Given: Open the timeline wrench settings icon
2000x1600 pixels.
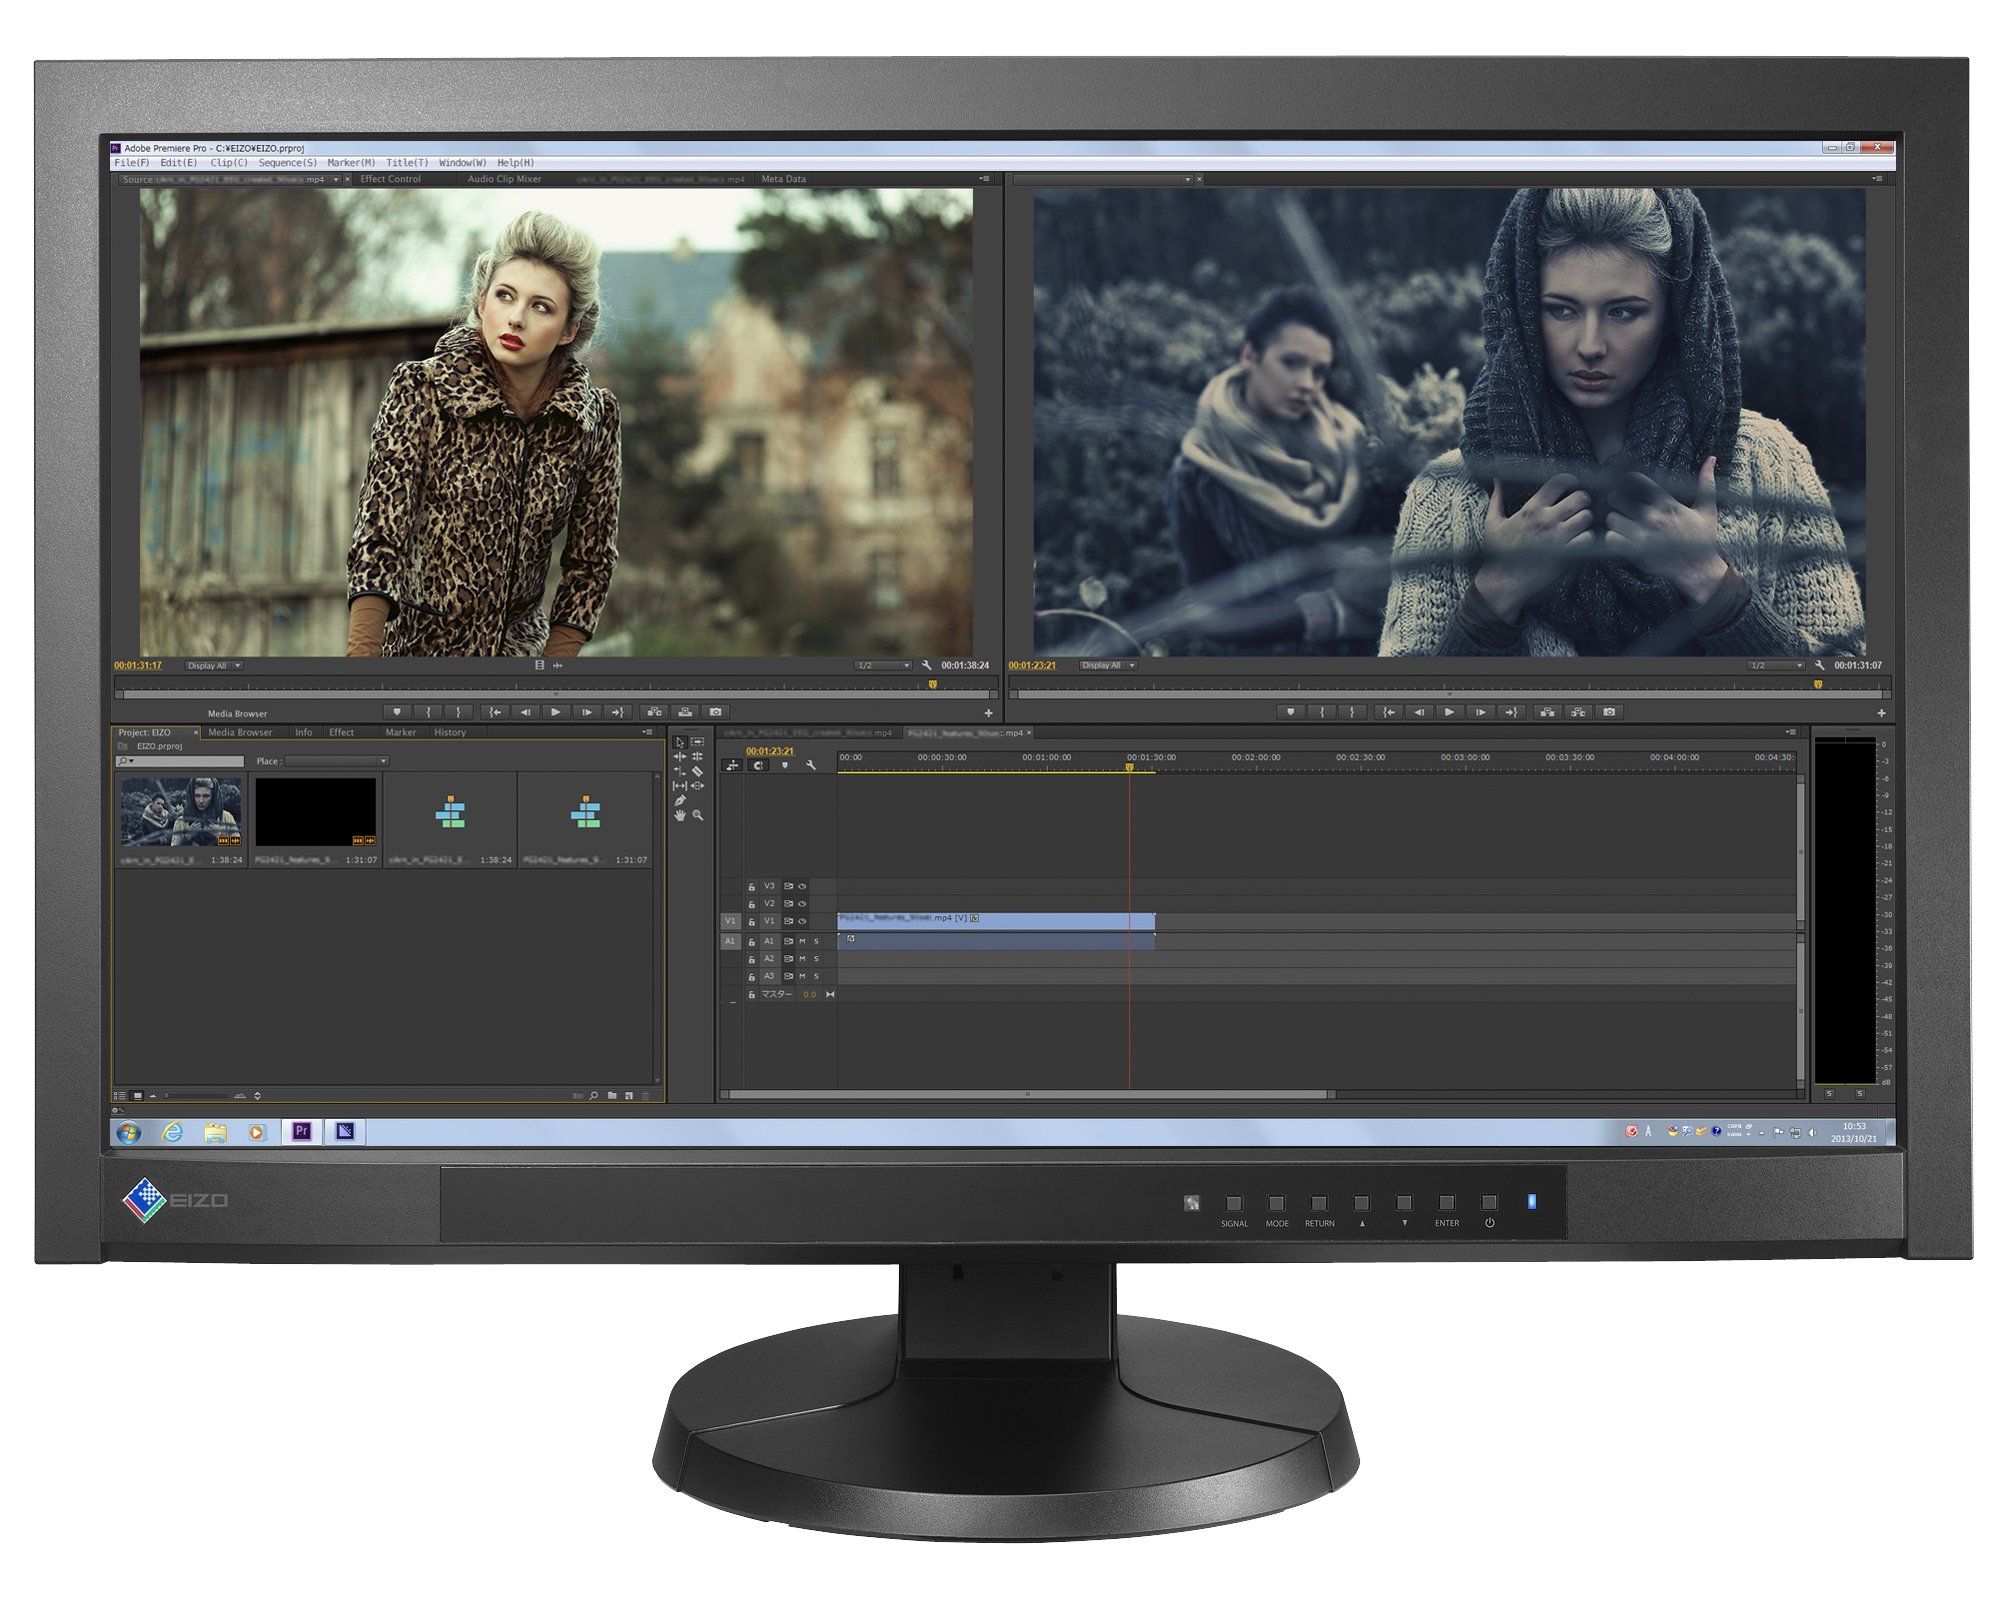Looking at the screenshot, I should point(811,766).
